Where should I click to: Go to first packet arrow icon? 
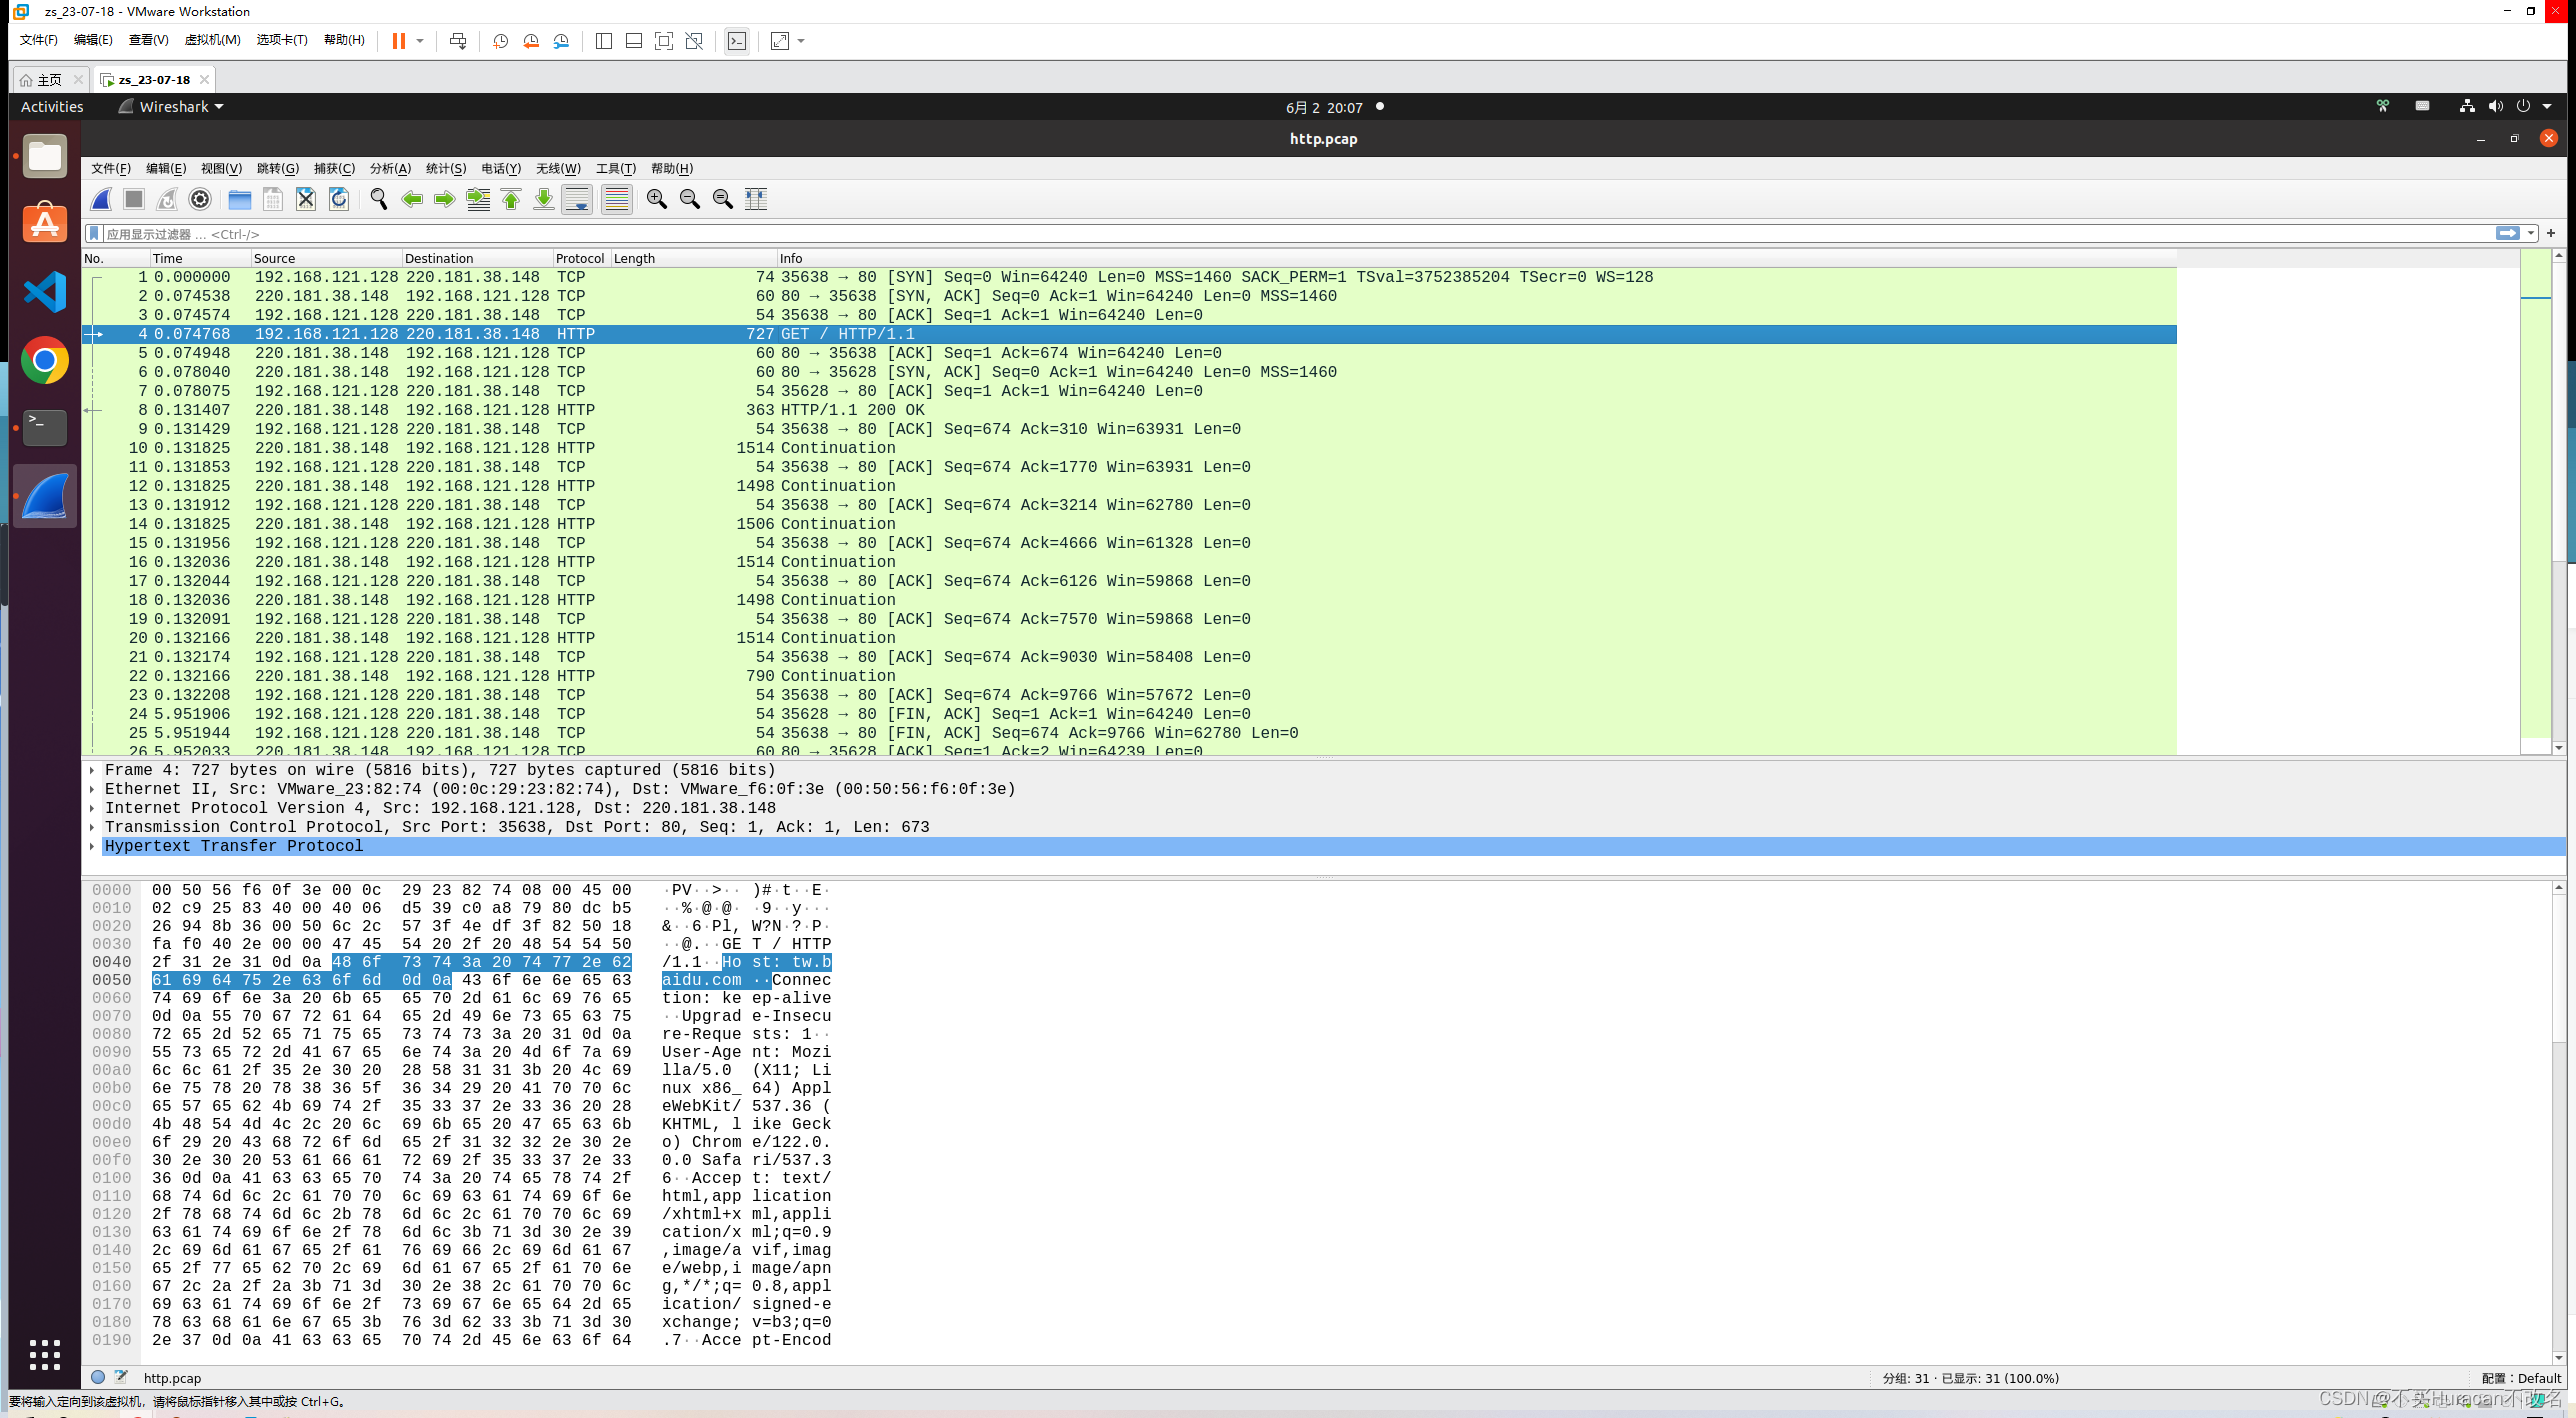[x=511, y=199]
